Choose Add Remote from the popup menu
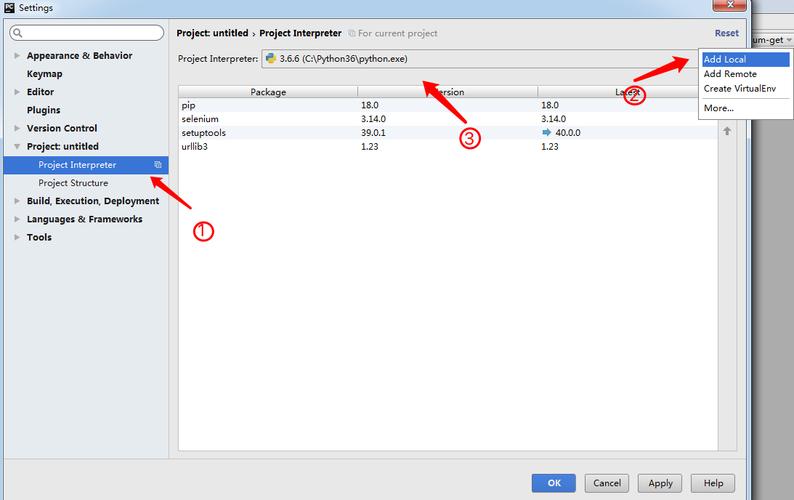Viewport: 794px width, 500px height. [x=730, y=74]
